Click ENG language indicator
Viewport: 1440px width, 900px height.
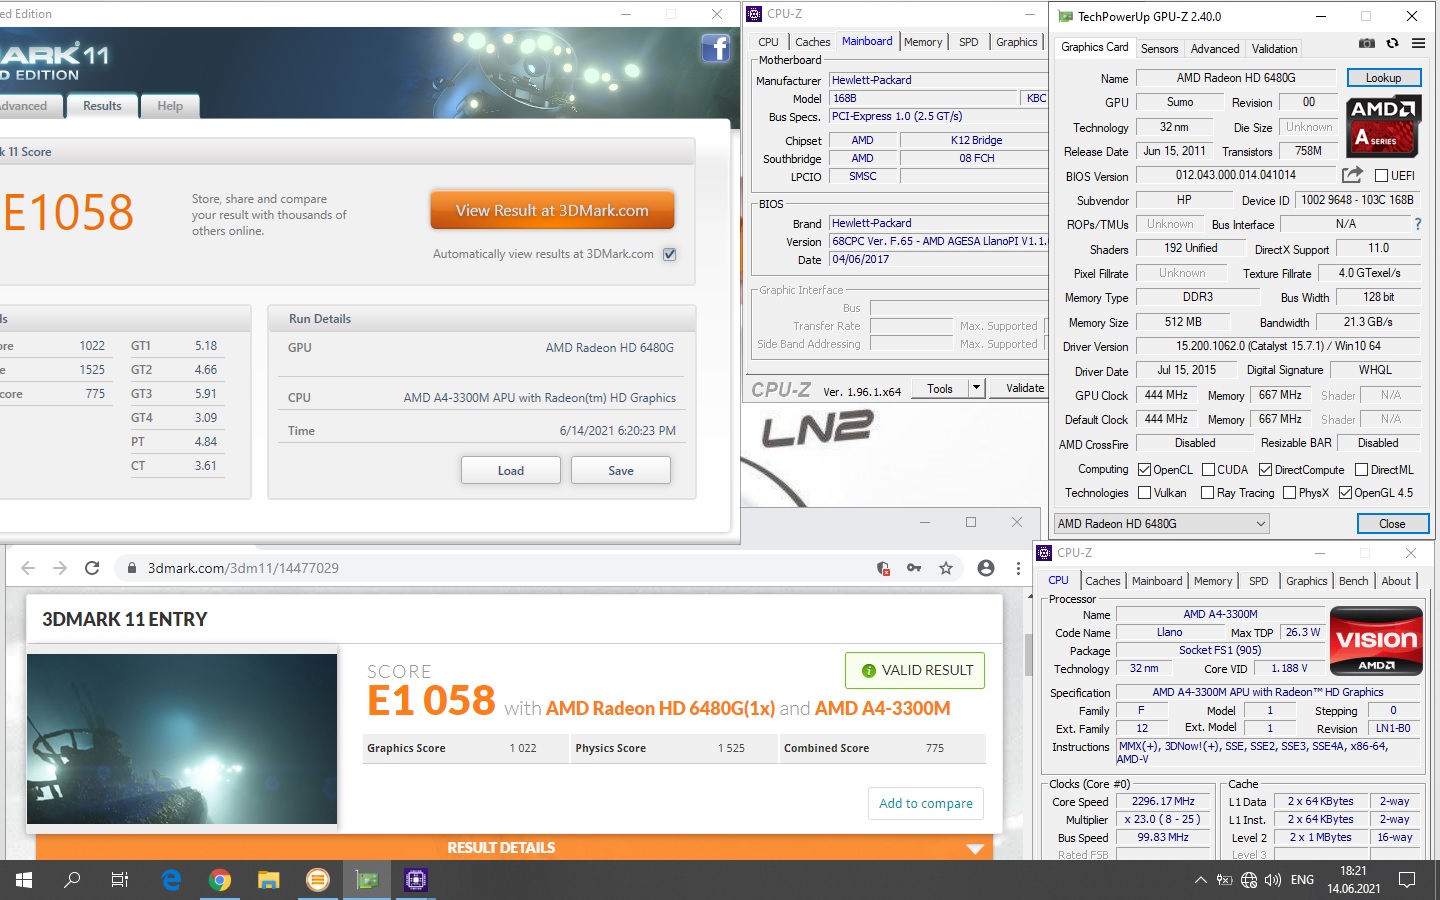tap(1302, 880)
